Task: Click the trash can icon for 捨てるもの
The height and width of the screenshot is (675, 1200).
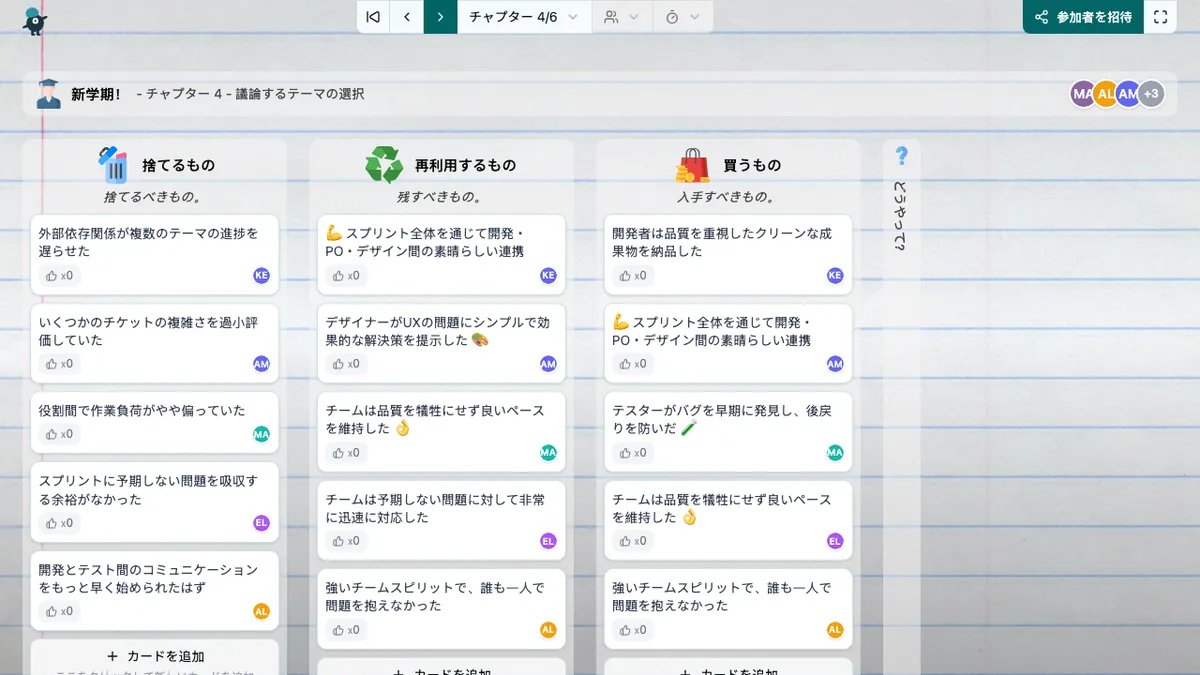Action: (114, 165)
